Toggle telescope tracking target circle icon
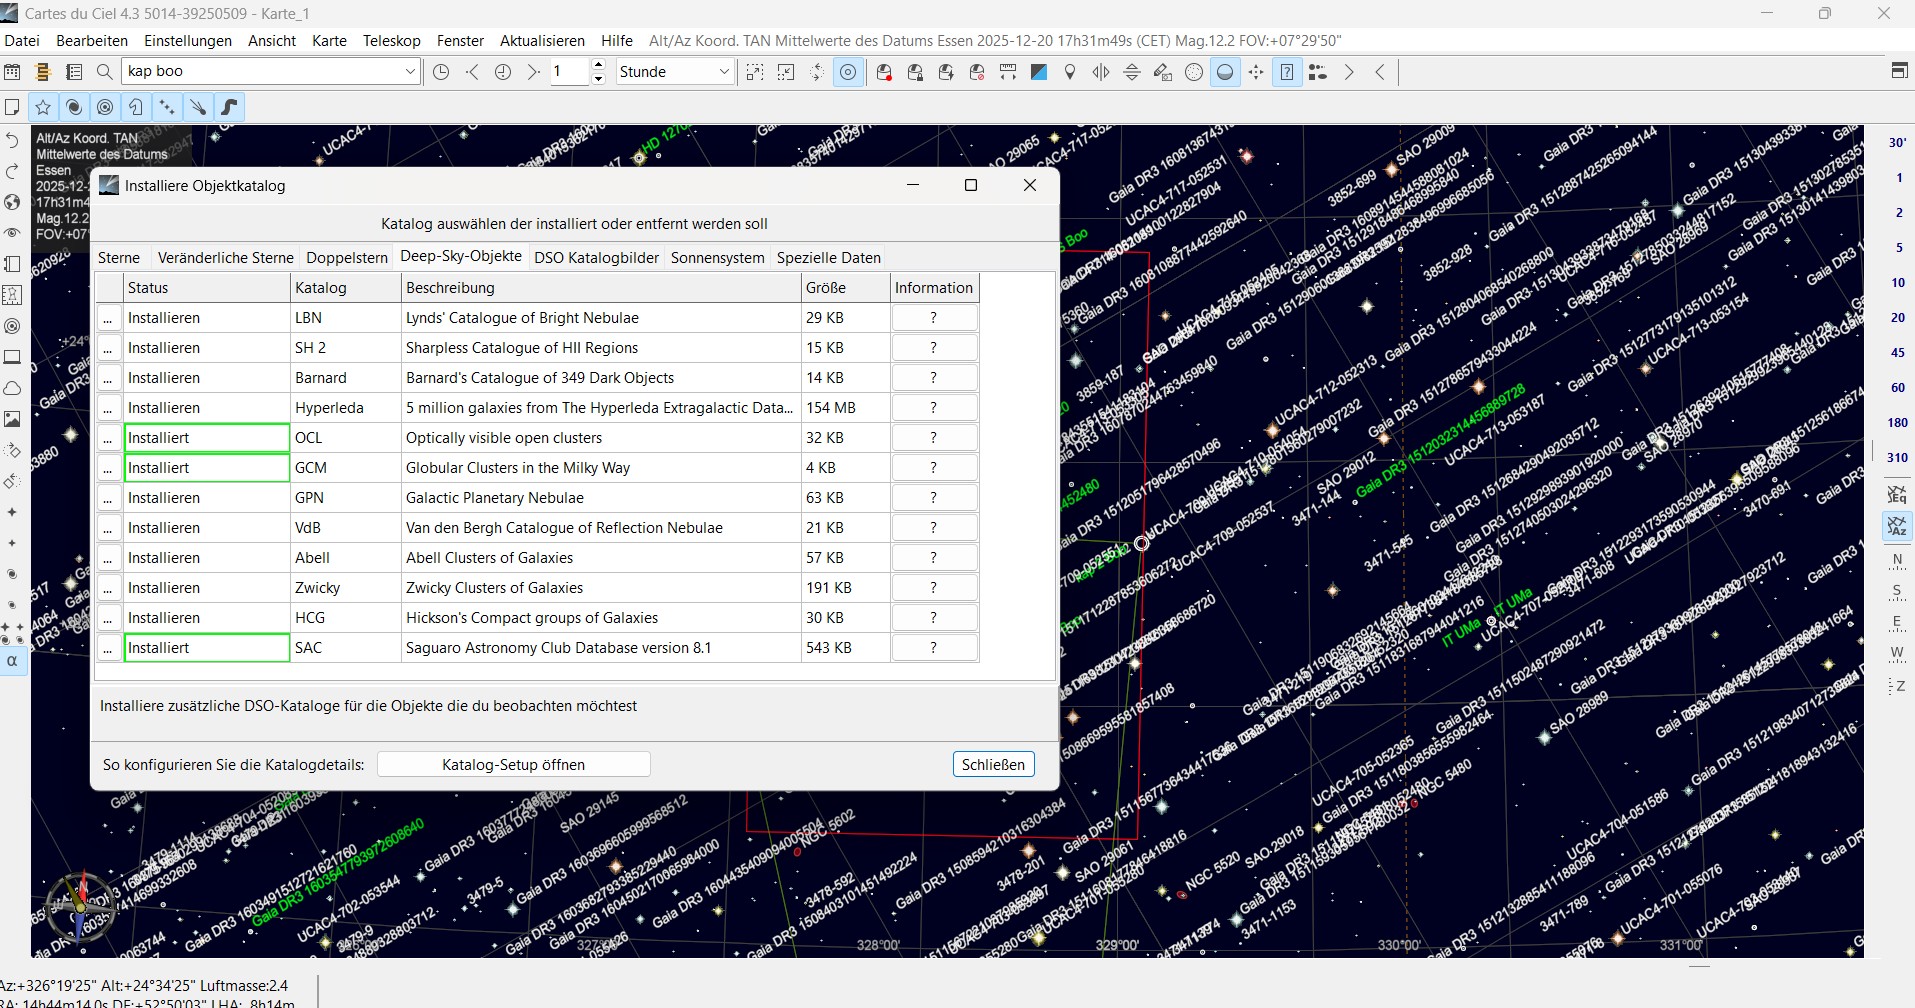 pos(848,72)
